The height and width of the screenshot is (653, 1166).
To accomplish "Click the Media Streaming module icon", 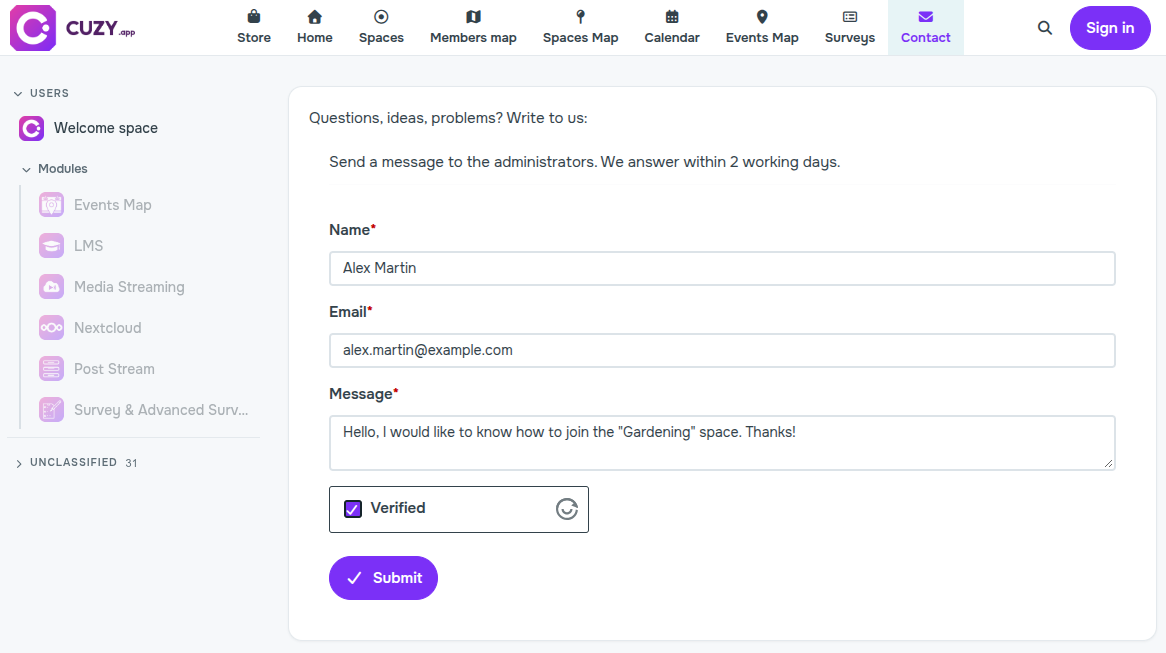I will point(51,286).
